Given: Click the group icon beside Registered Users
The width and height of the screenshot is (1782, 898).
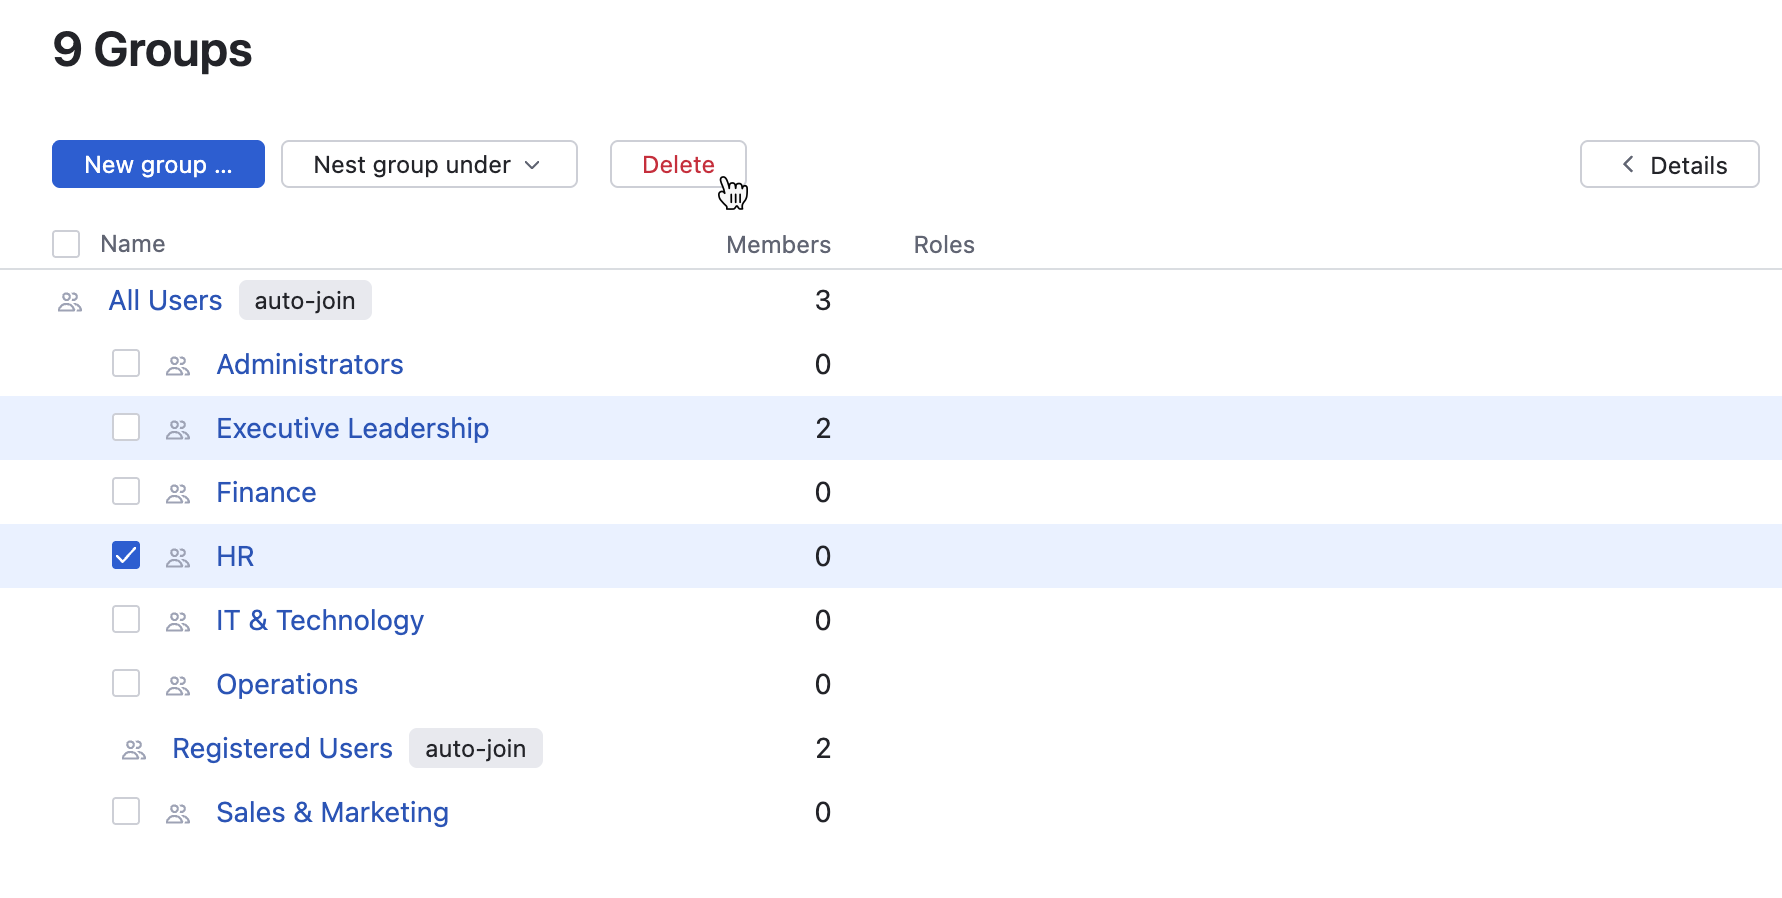Looking at the screenshot, I should 134,750.
